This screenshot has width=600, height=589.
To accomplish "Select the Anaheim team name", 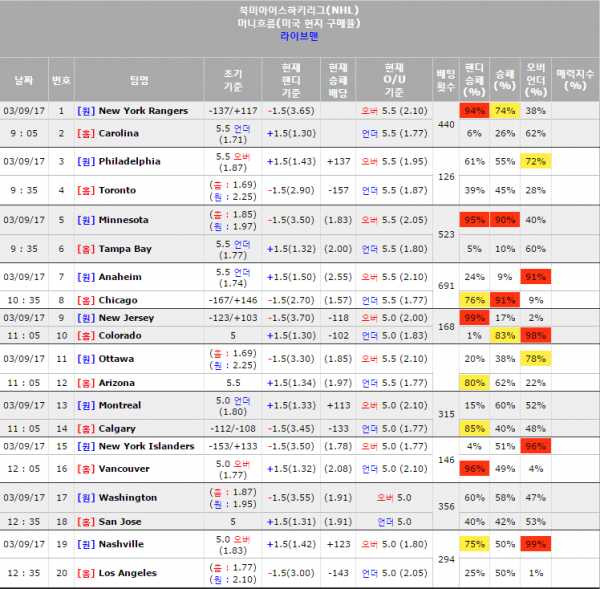I will [x=120, y=277].
